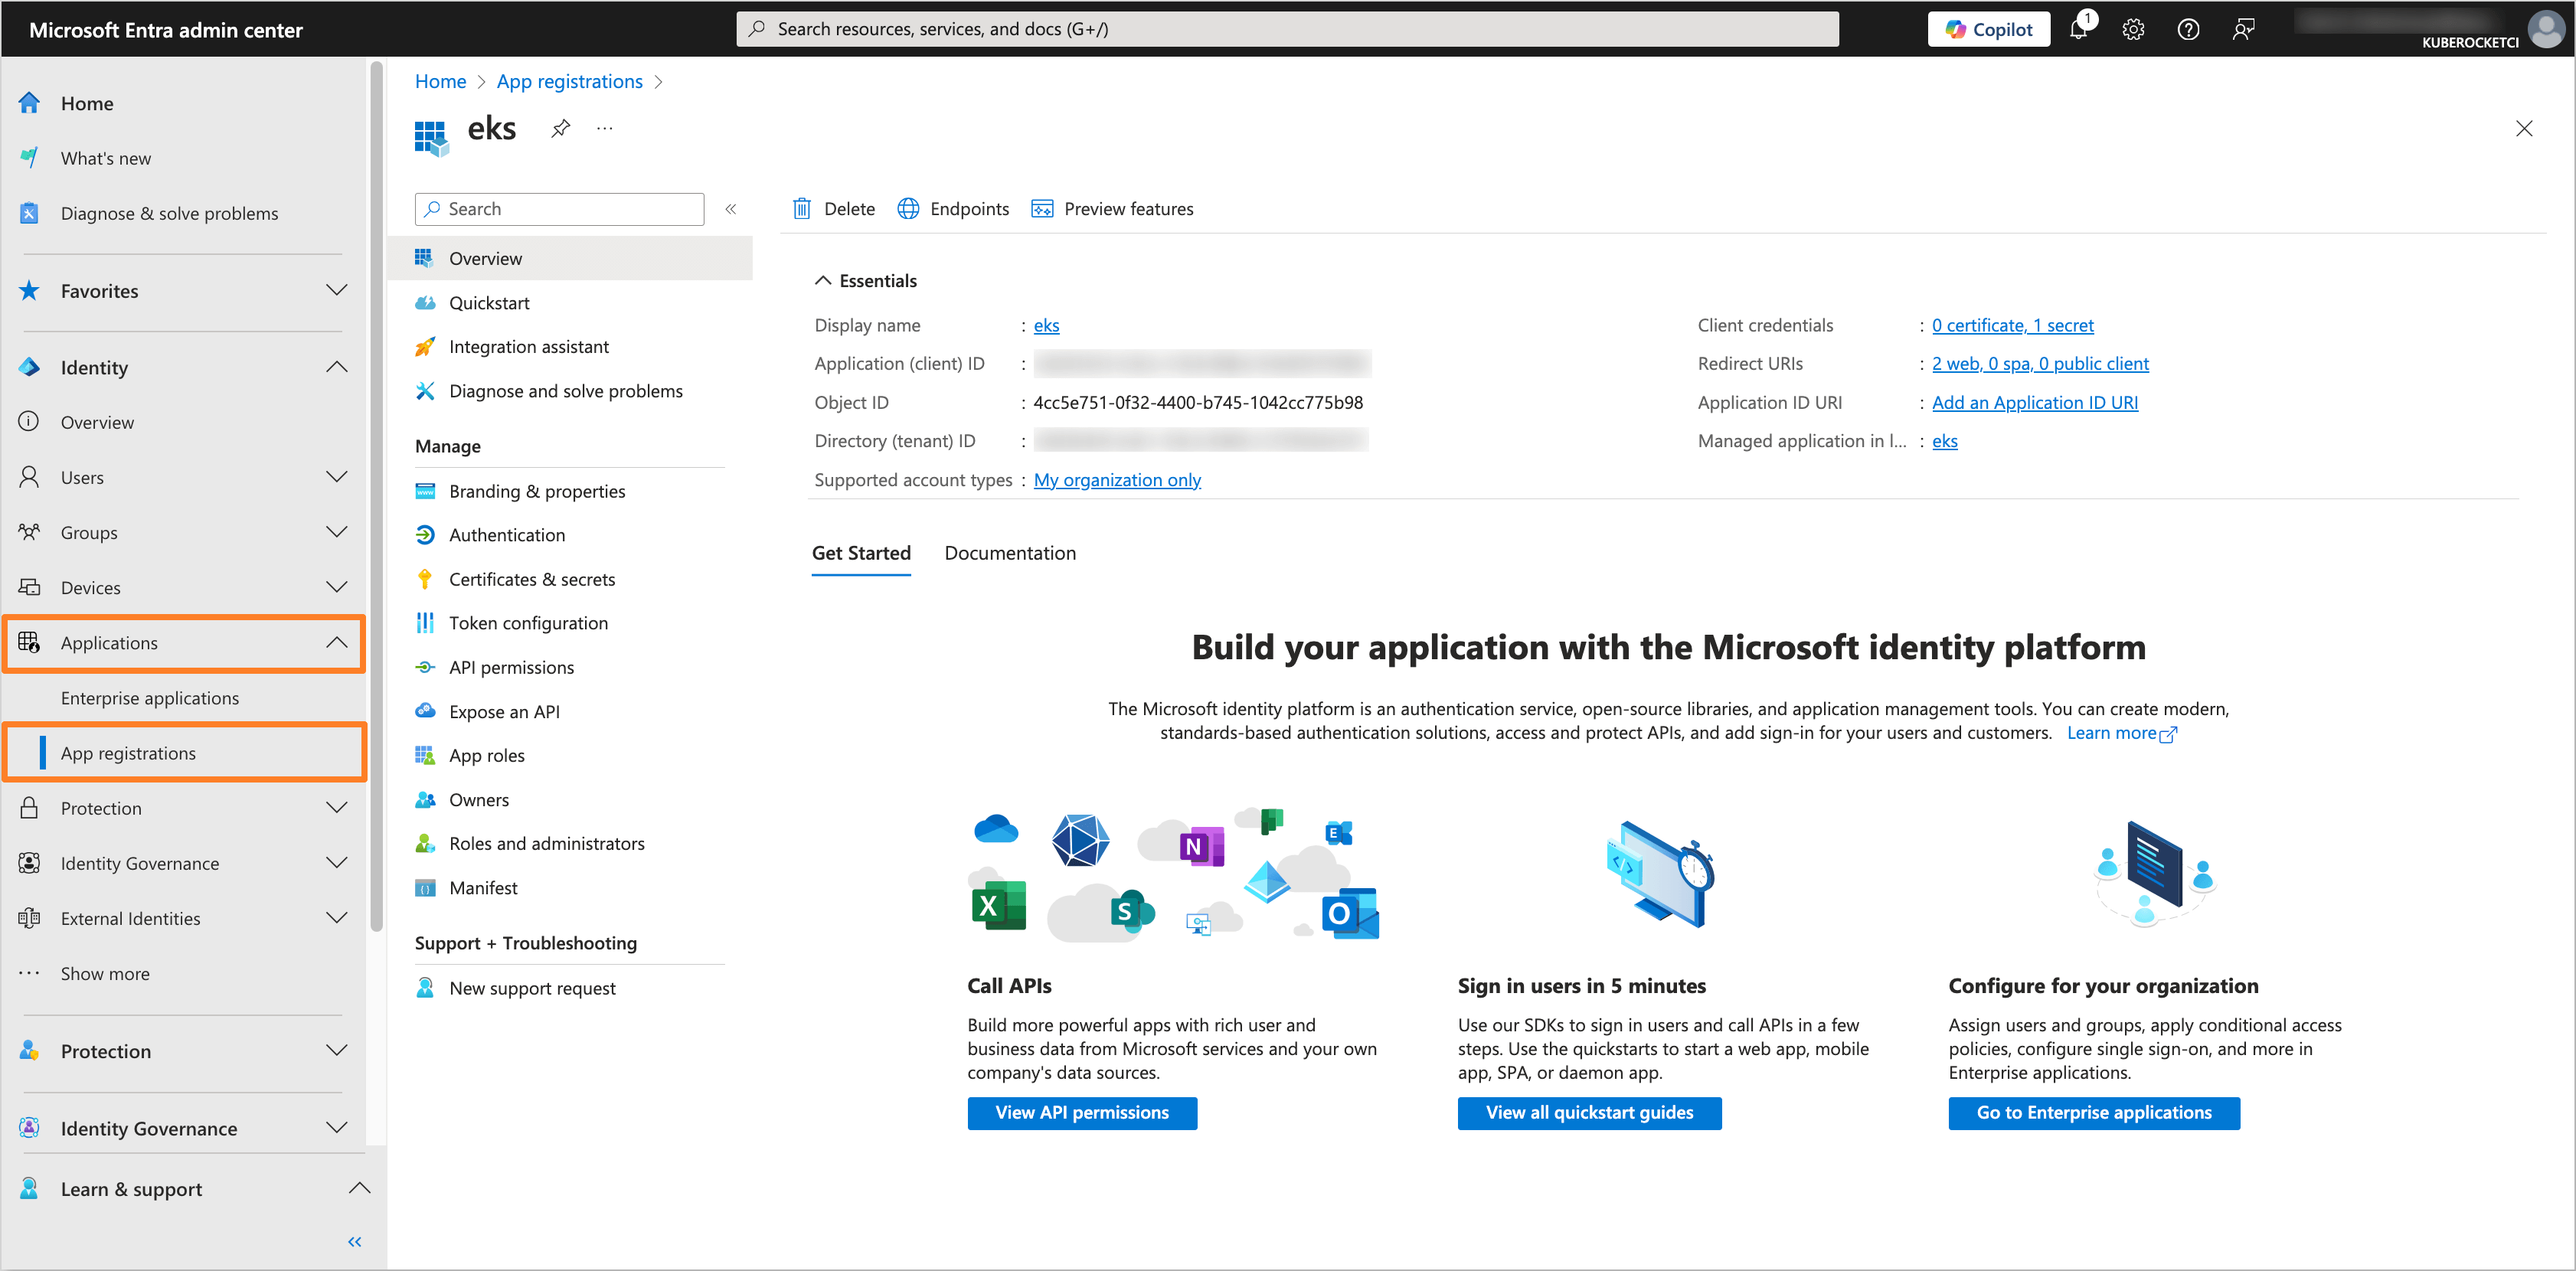The width and height of the screenshot is (2576, 1271).
Task: Open API permissions
Action: pyautogui.click(x=512, y=667)
